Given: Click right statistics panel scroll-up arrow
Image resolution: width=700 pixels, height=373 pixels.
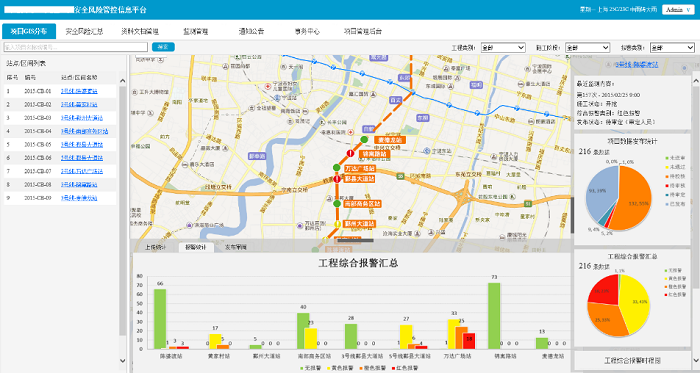Looking at the screenshot, I should [x=696, y=81].
